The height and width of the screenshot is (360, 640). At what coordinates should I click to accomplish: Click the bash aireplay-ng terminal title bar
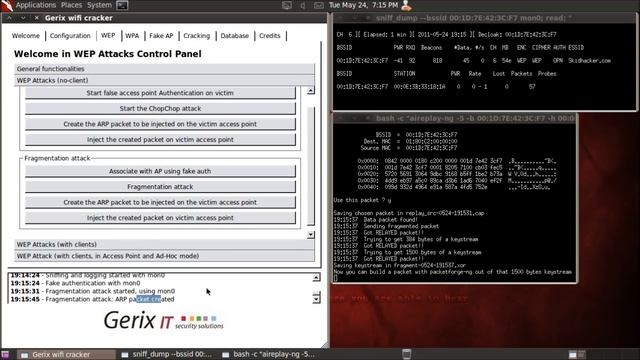click(455, 118)
